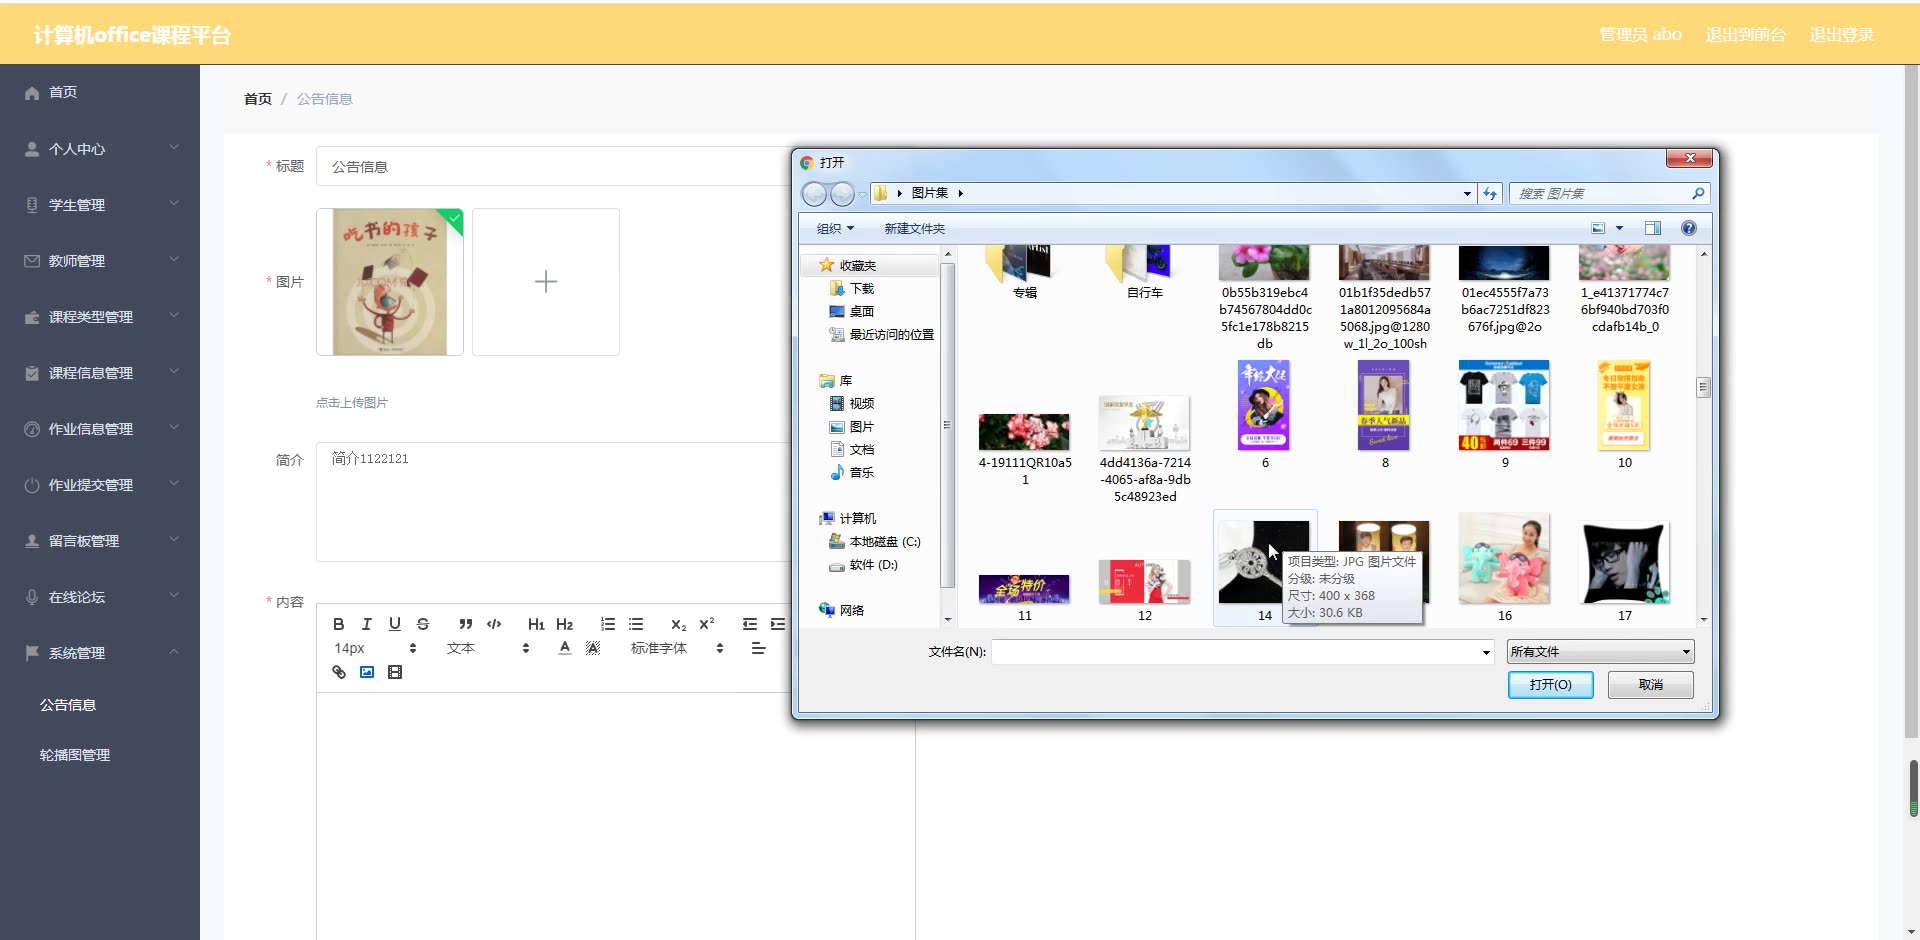Insert a code block in the editor
The image size is (1920, 940).
tap(494, 624)
